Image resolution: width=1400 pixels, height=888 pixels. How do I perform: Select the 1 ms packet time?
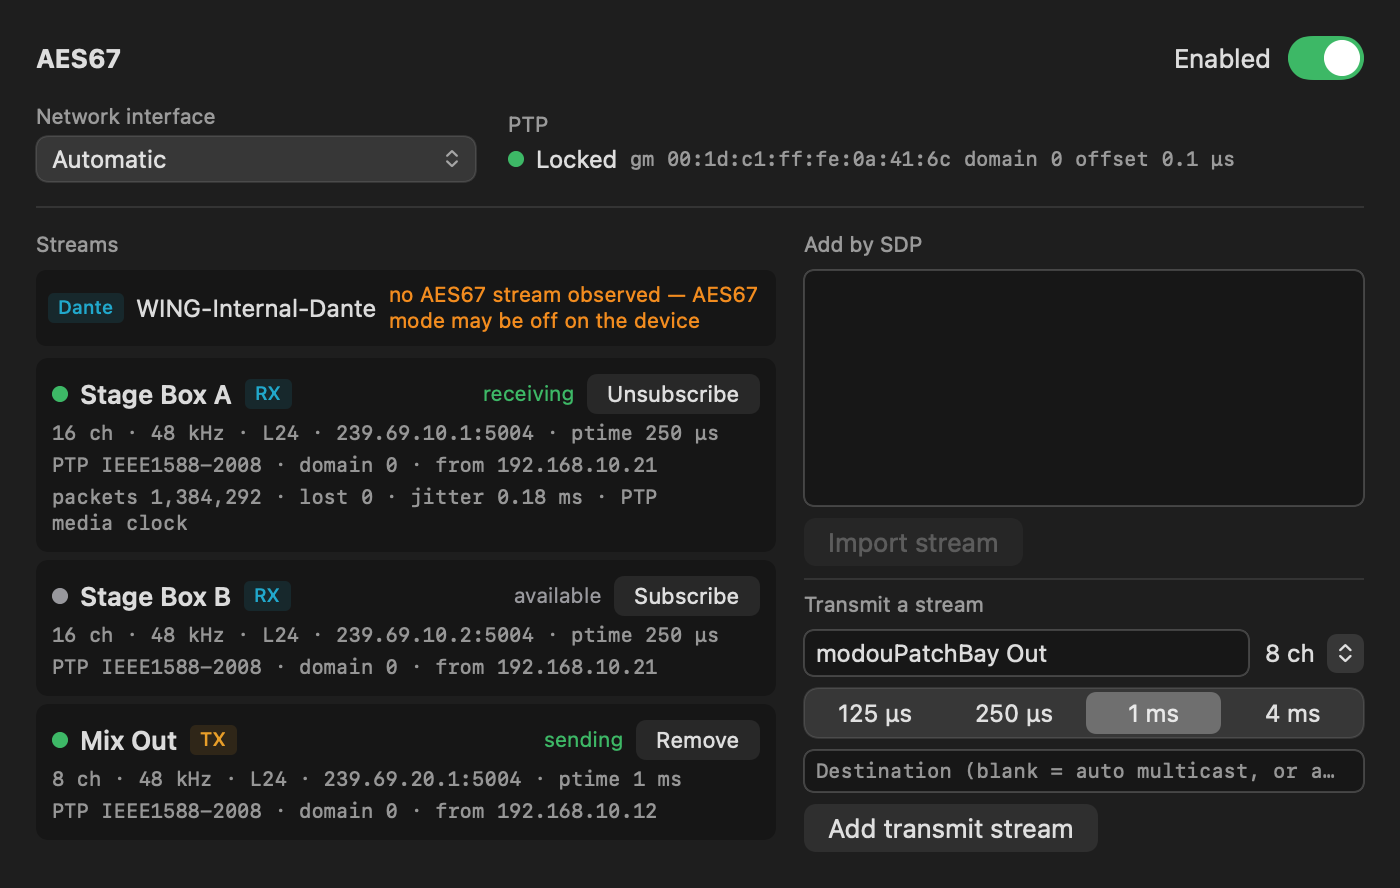1153,713
